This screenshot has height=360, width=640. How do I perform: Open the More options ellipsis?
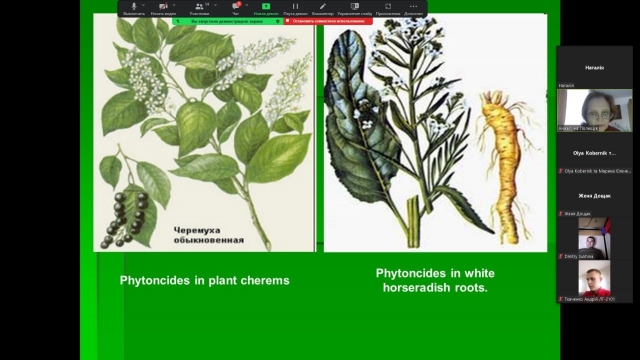coord(413,8)
